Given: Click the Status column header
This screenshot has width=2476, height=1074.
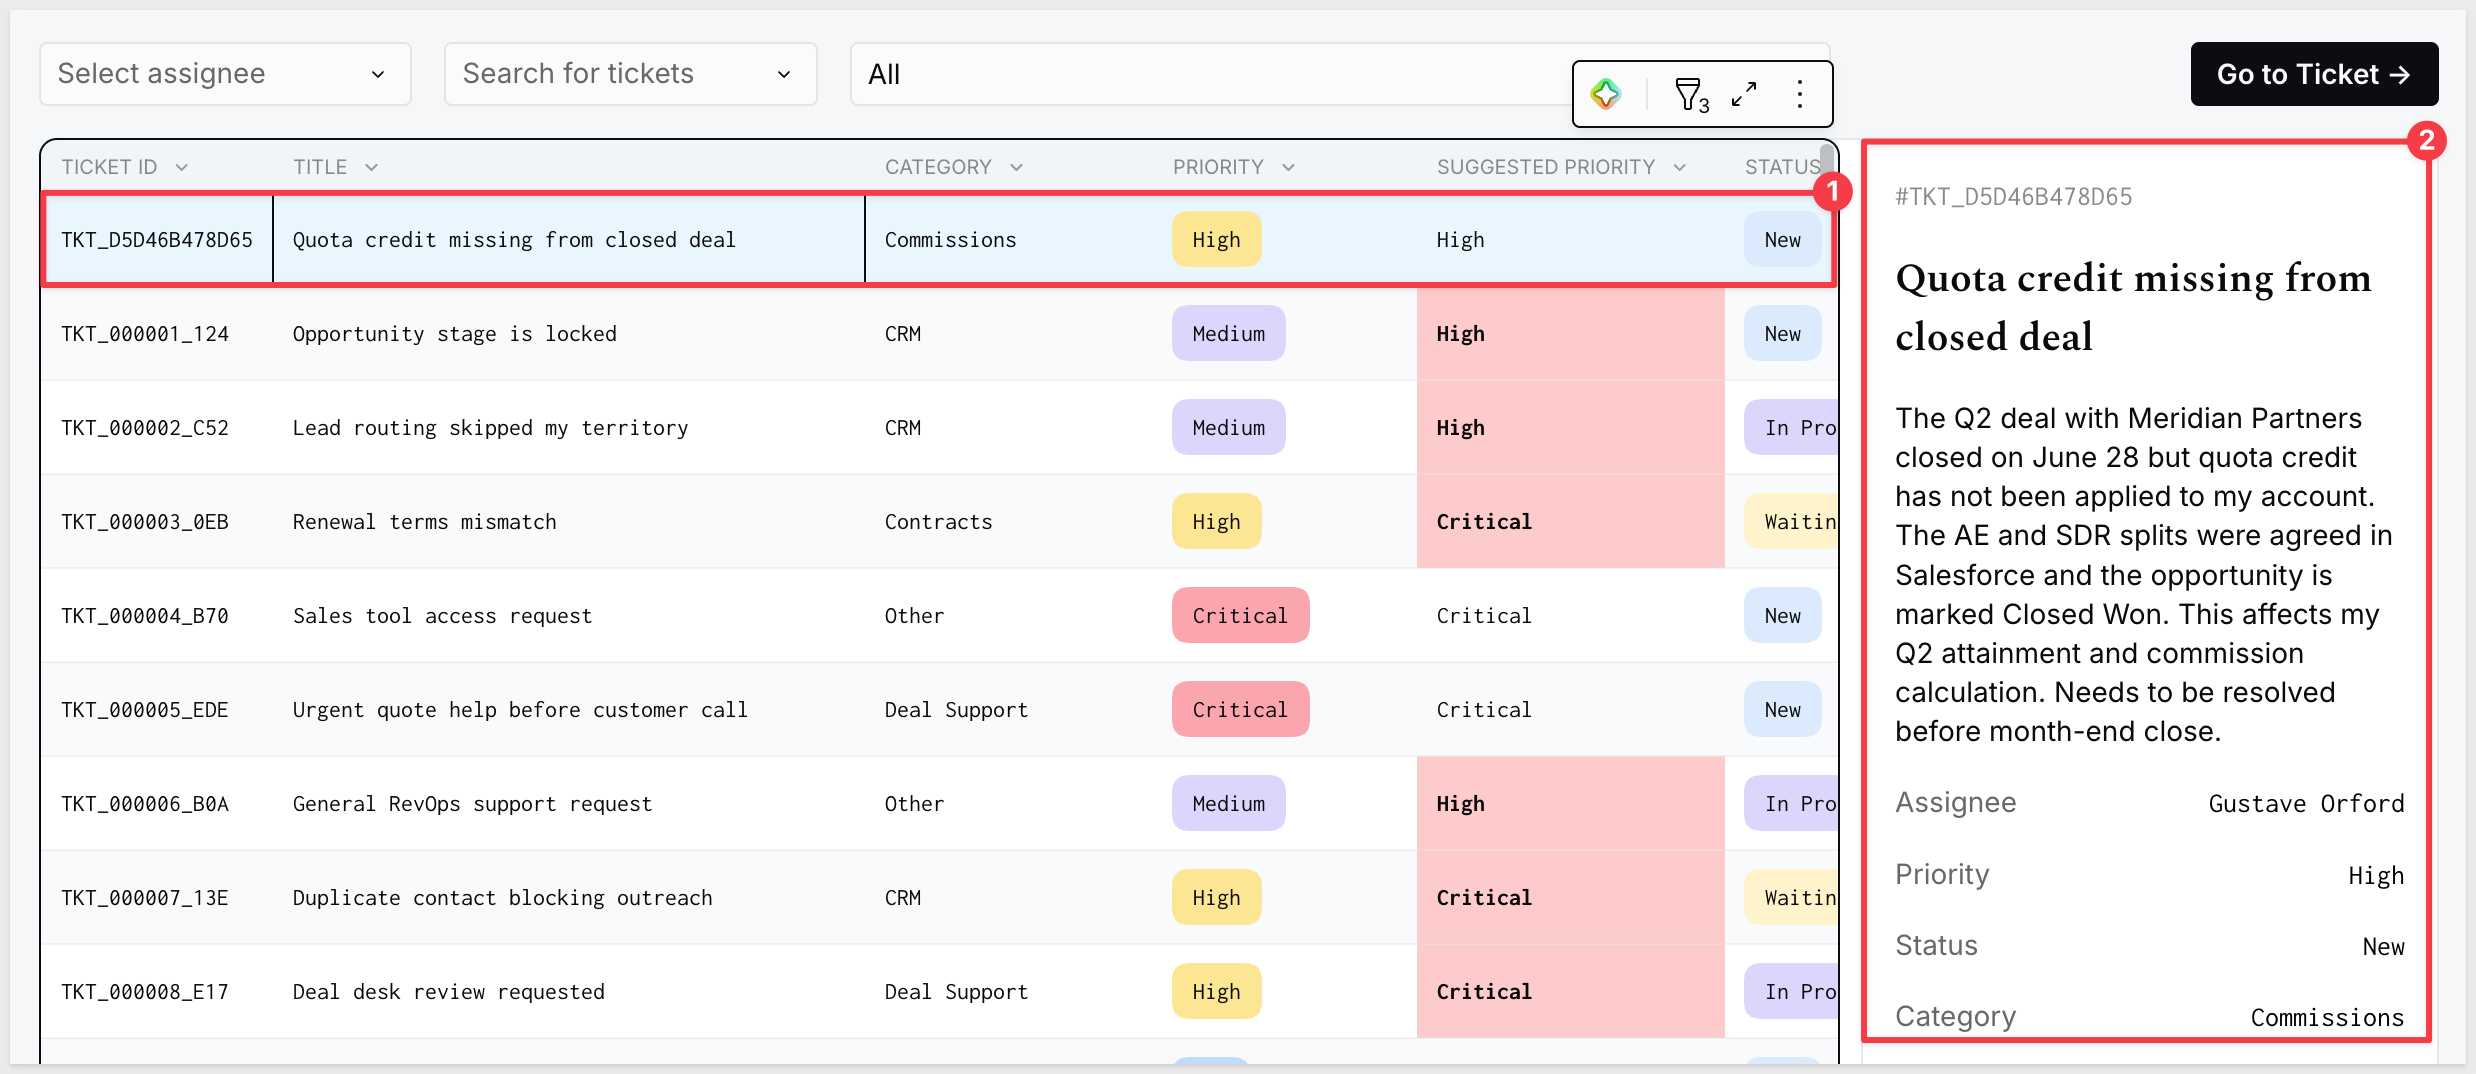Looking at the screenshot, I should [1782, 167].
